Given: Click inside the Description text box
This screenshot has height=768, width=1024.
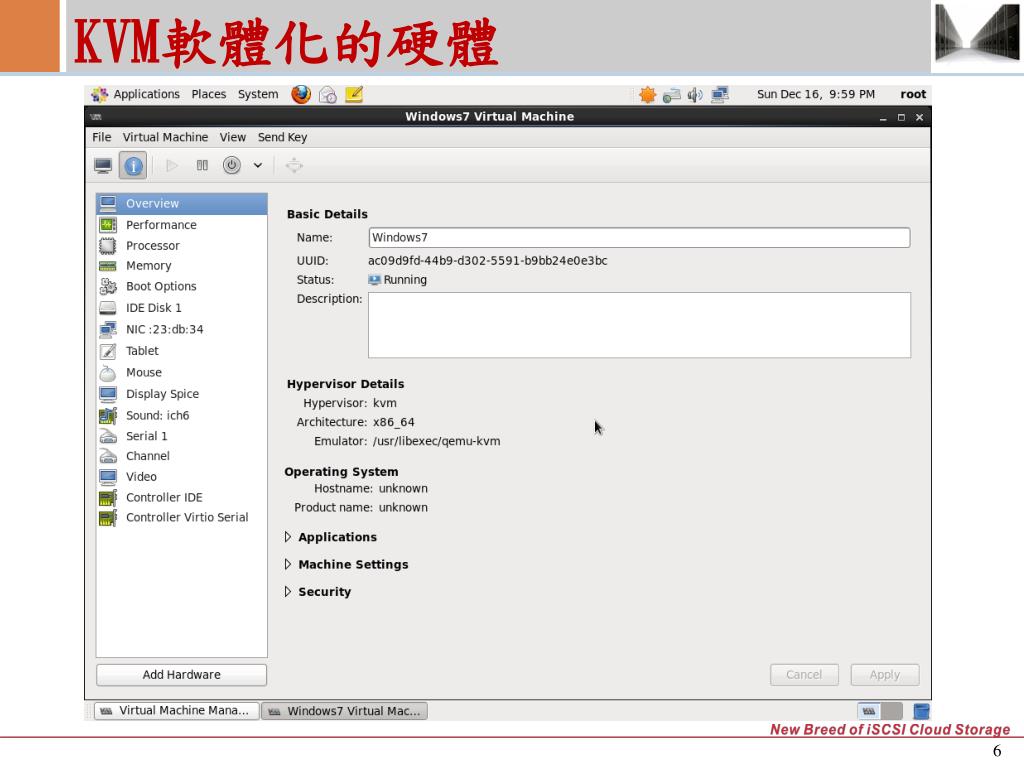Looking at the screenshot, I should pos(639,325).
